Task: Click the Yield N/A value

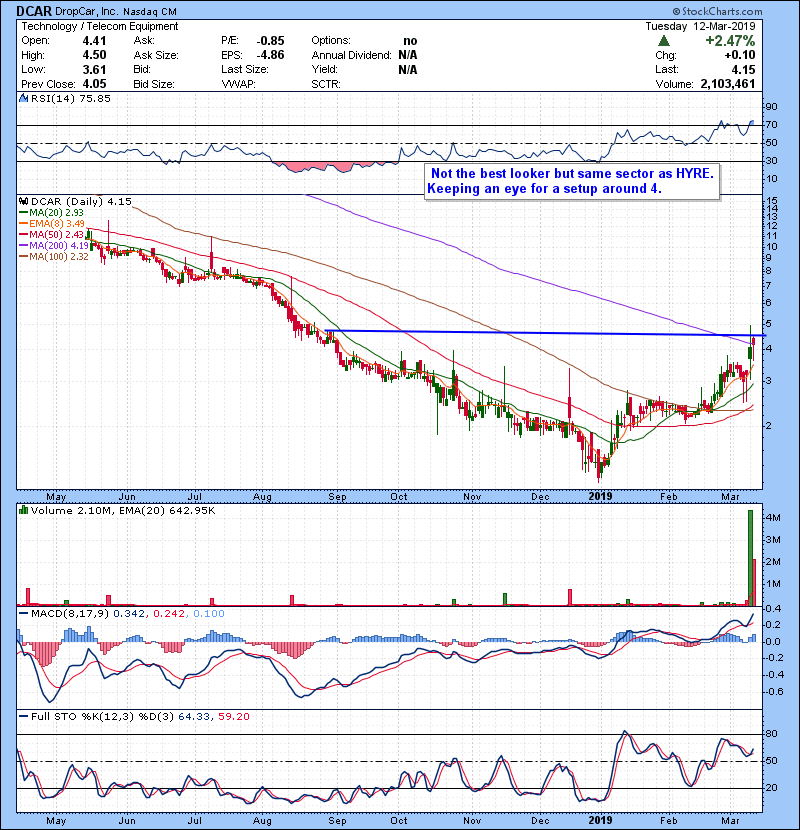Action: pos(408,69)
